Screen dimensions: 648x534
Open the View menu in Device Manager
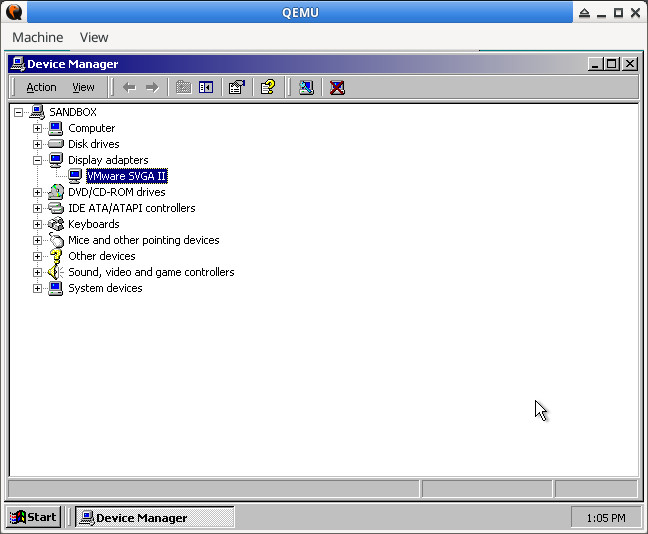[83, 87]
